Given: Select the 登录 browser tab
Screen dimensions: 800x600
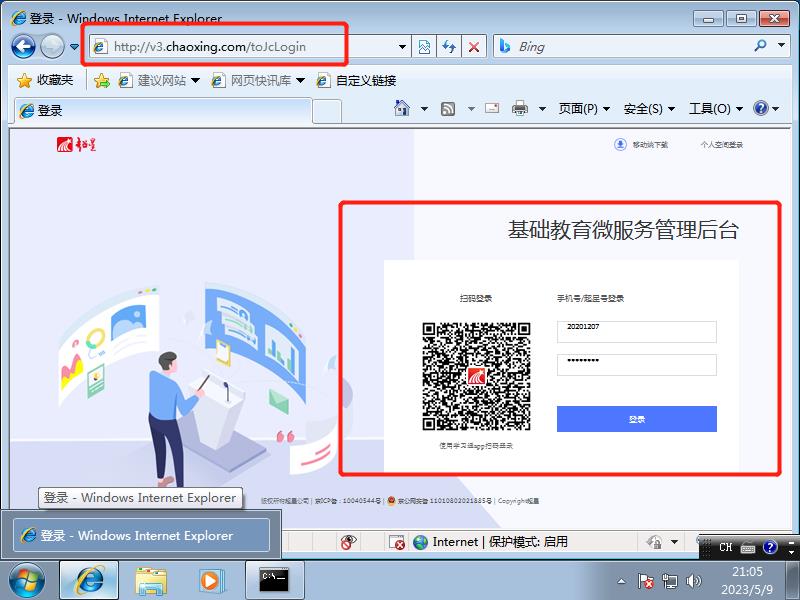Looking at the screenshot, I should pyautogui.click(x=162, y=111).
